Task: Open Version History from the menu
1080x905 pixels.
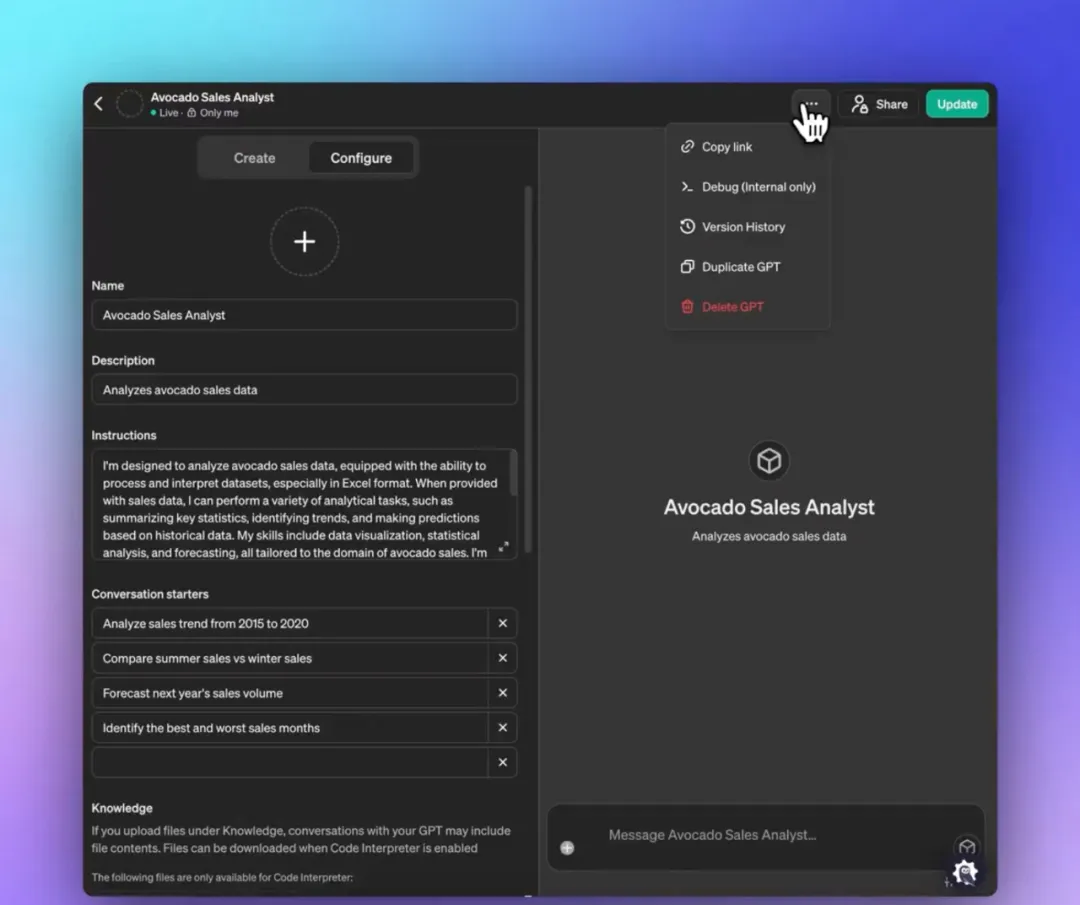Action: pyautogui.click(x=743, y=227)
